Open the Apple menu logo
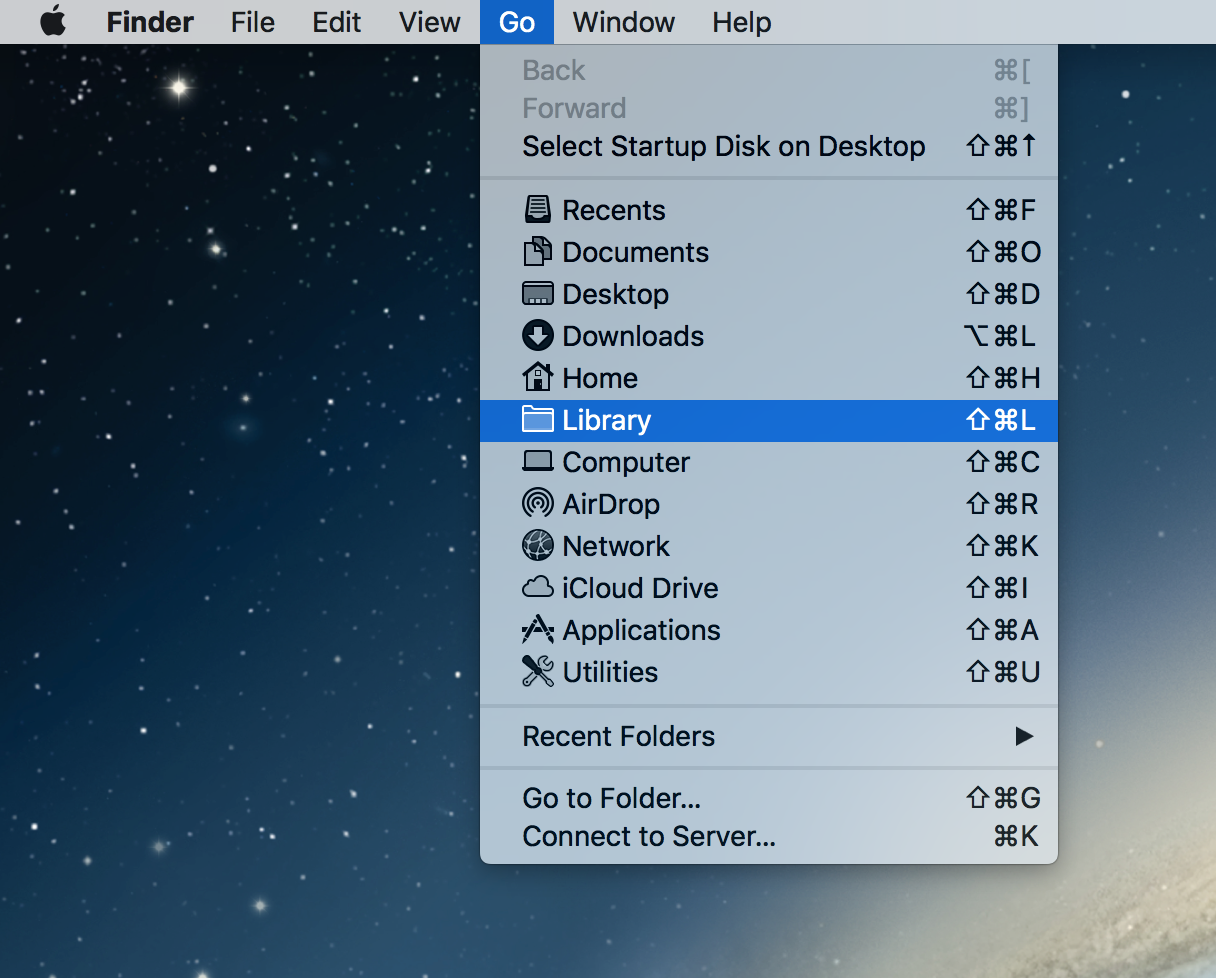The height and width of the screenshot is (978, 1216). (53, 21)
